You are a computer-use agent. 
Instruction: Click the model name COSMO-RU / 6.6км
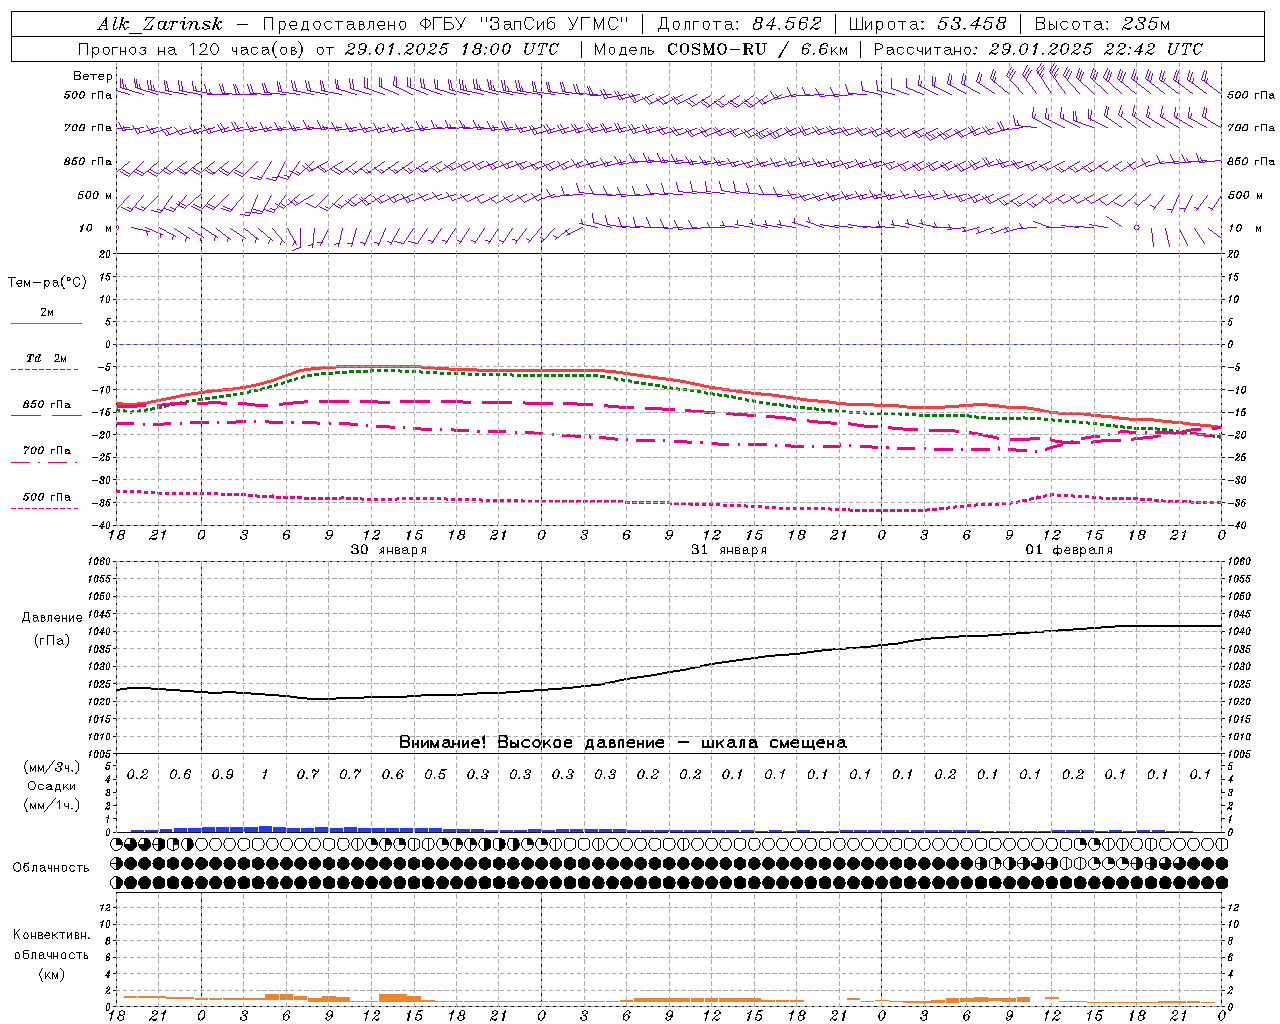tap(757, 49)
